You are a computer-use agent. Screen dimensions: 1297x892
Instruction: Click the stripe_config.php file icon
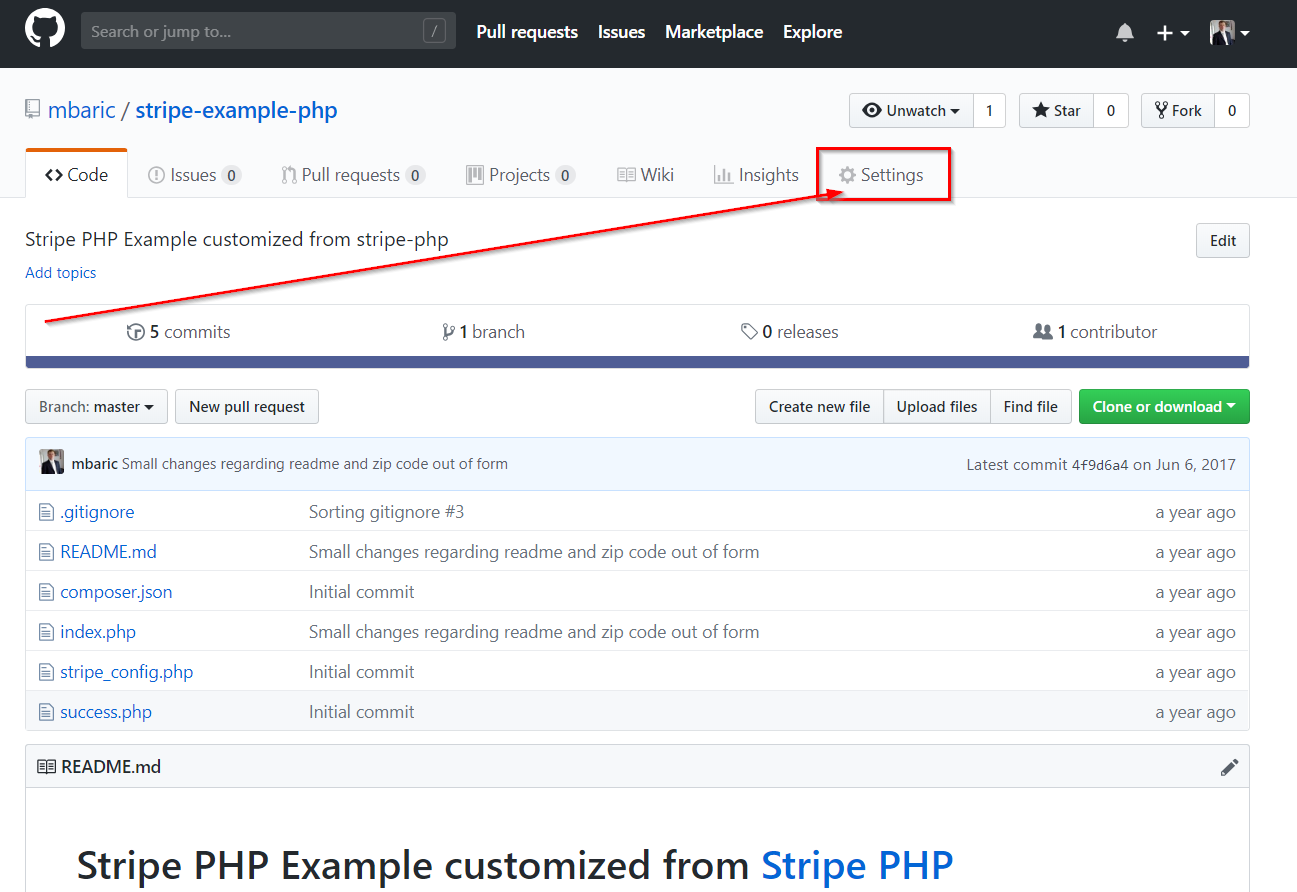[x=45, y=672]
